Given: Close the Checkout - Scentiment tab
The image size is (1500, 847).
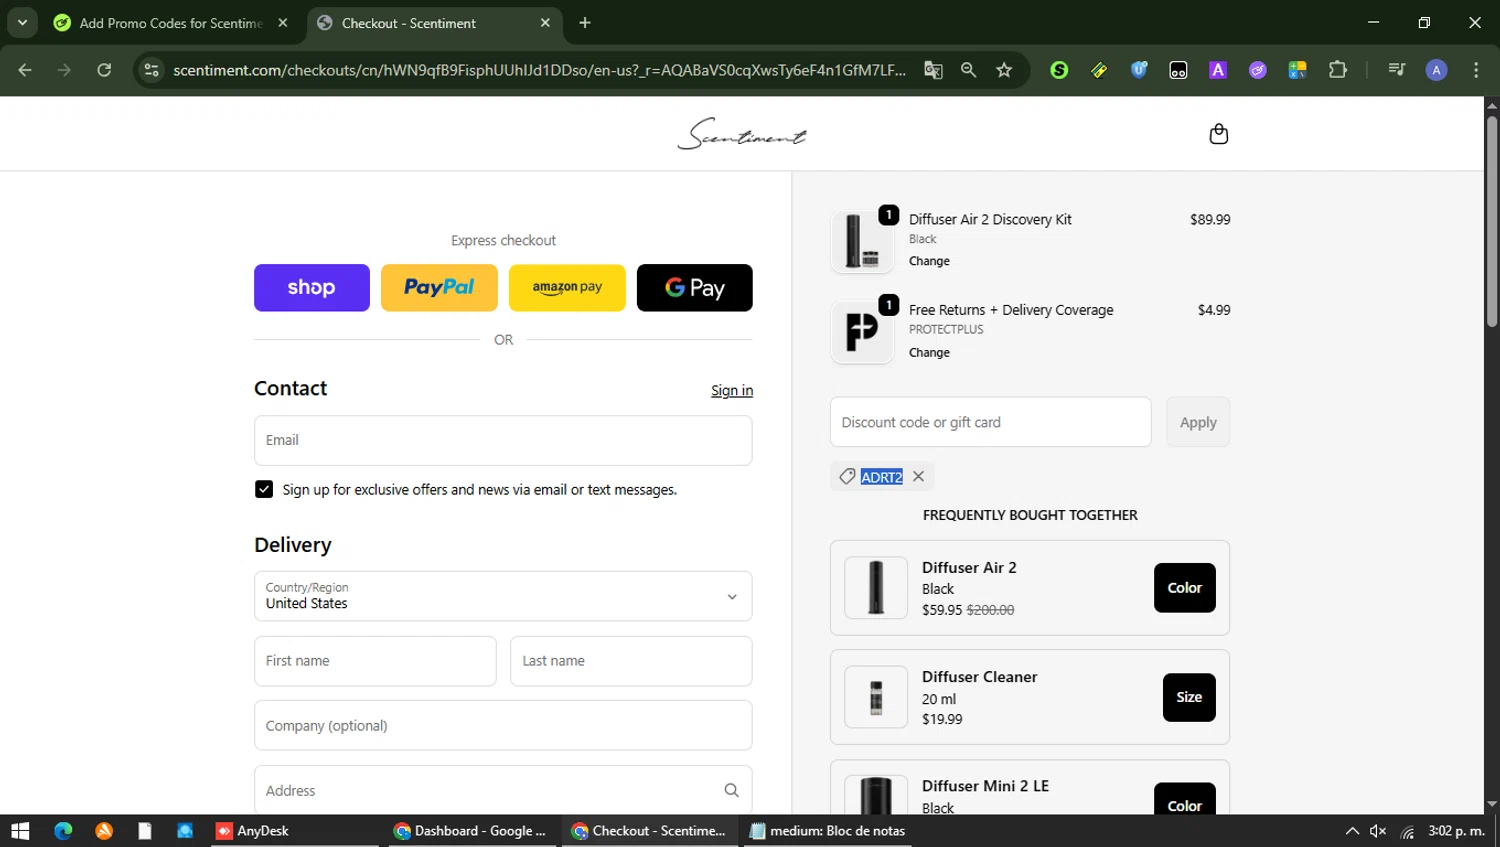Looking at the screenshot, I should (x=545, y=23).
